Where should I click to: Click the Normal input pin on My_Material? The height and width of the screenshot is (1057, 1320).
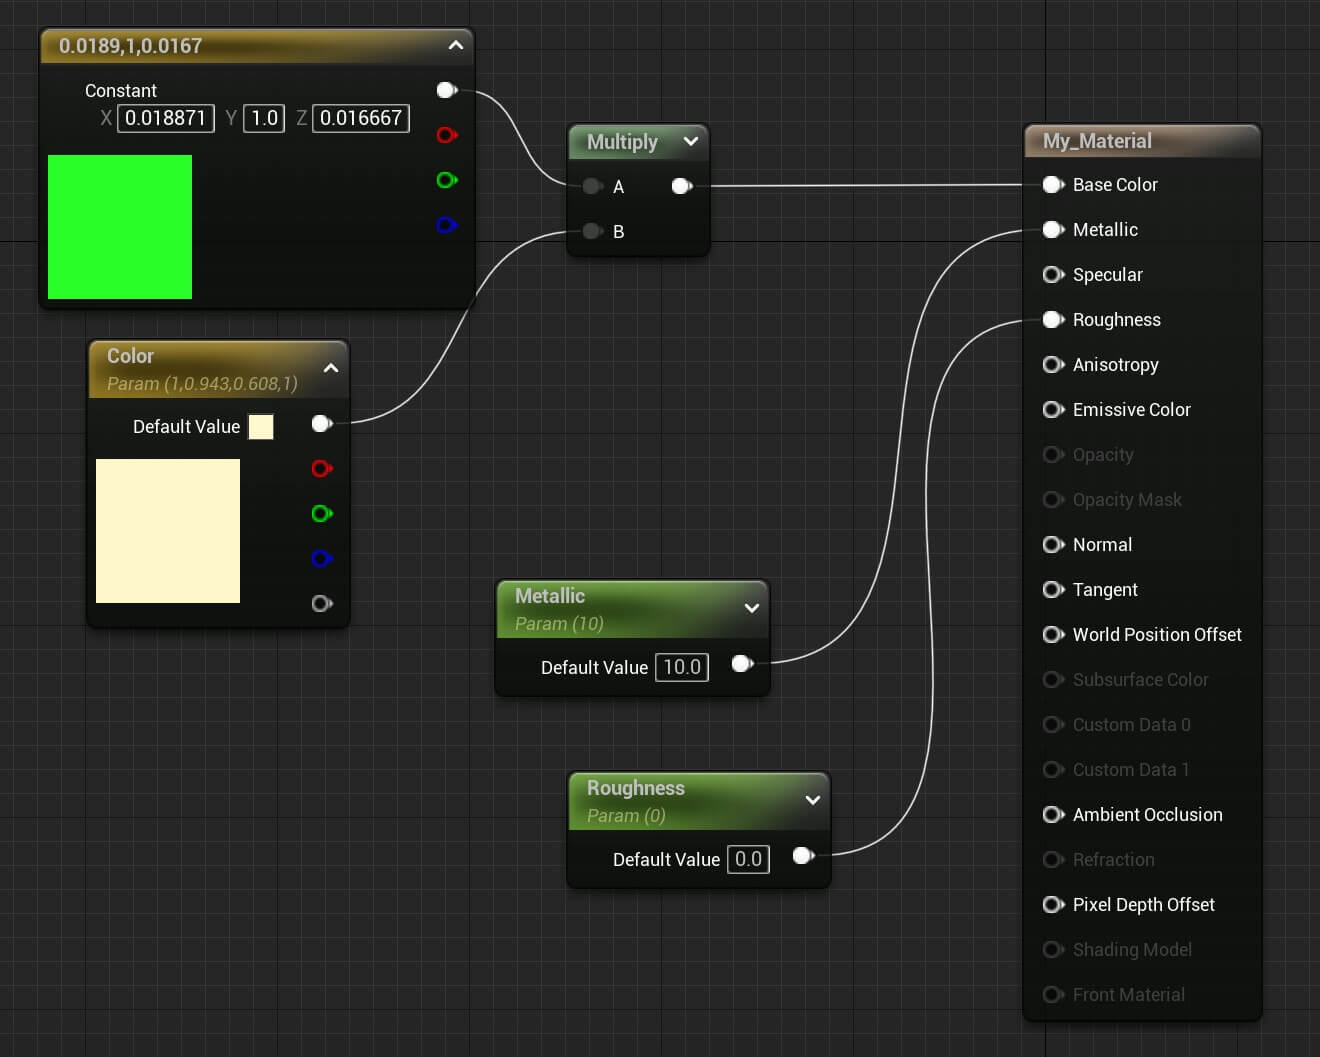(1053, 545)
